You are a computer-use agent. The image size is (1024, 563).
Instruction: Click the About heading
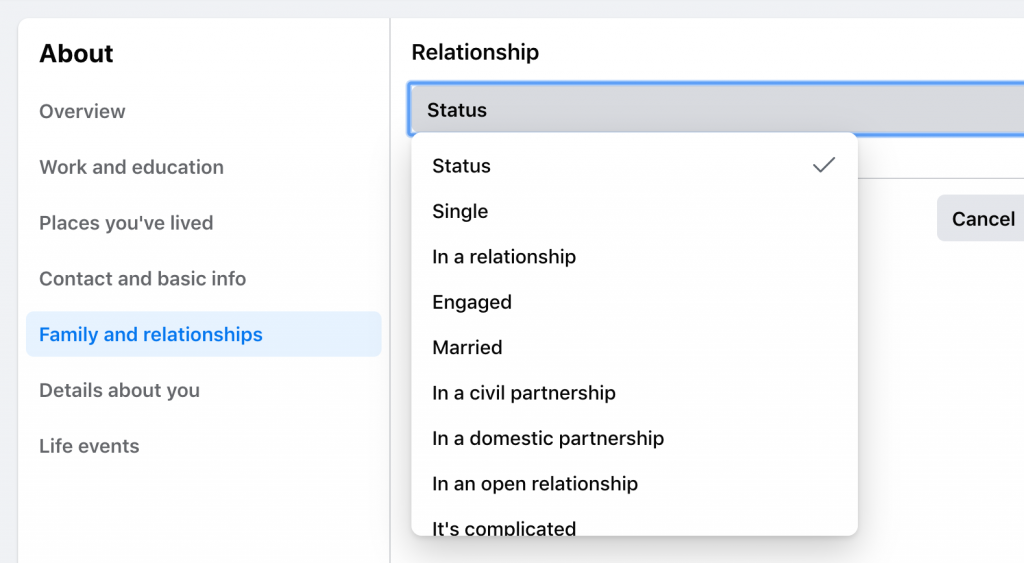(76, 54)
